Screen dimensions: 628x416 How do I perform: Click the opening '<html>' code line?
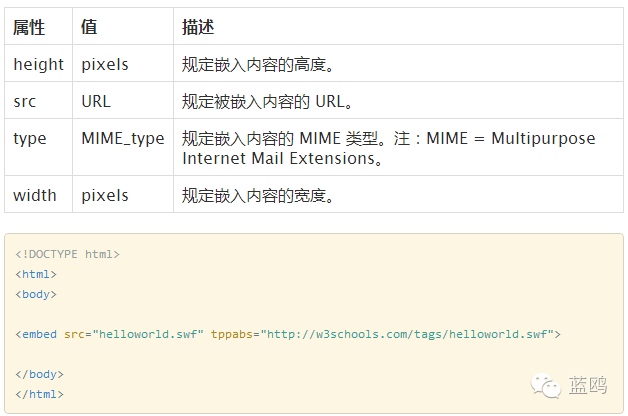pos(36,274)
